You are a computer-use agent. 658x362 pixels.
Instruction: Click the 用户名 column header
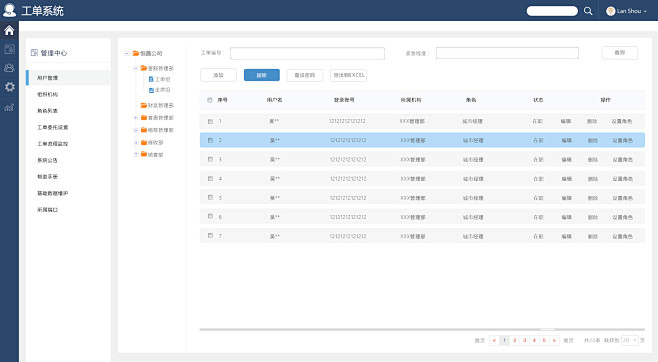(x=274, y=100)
